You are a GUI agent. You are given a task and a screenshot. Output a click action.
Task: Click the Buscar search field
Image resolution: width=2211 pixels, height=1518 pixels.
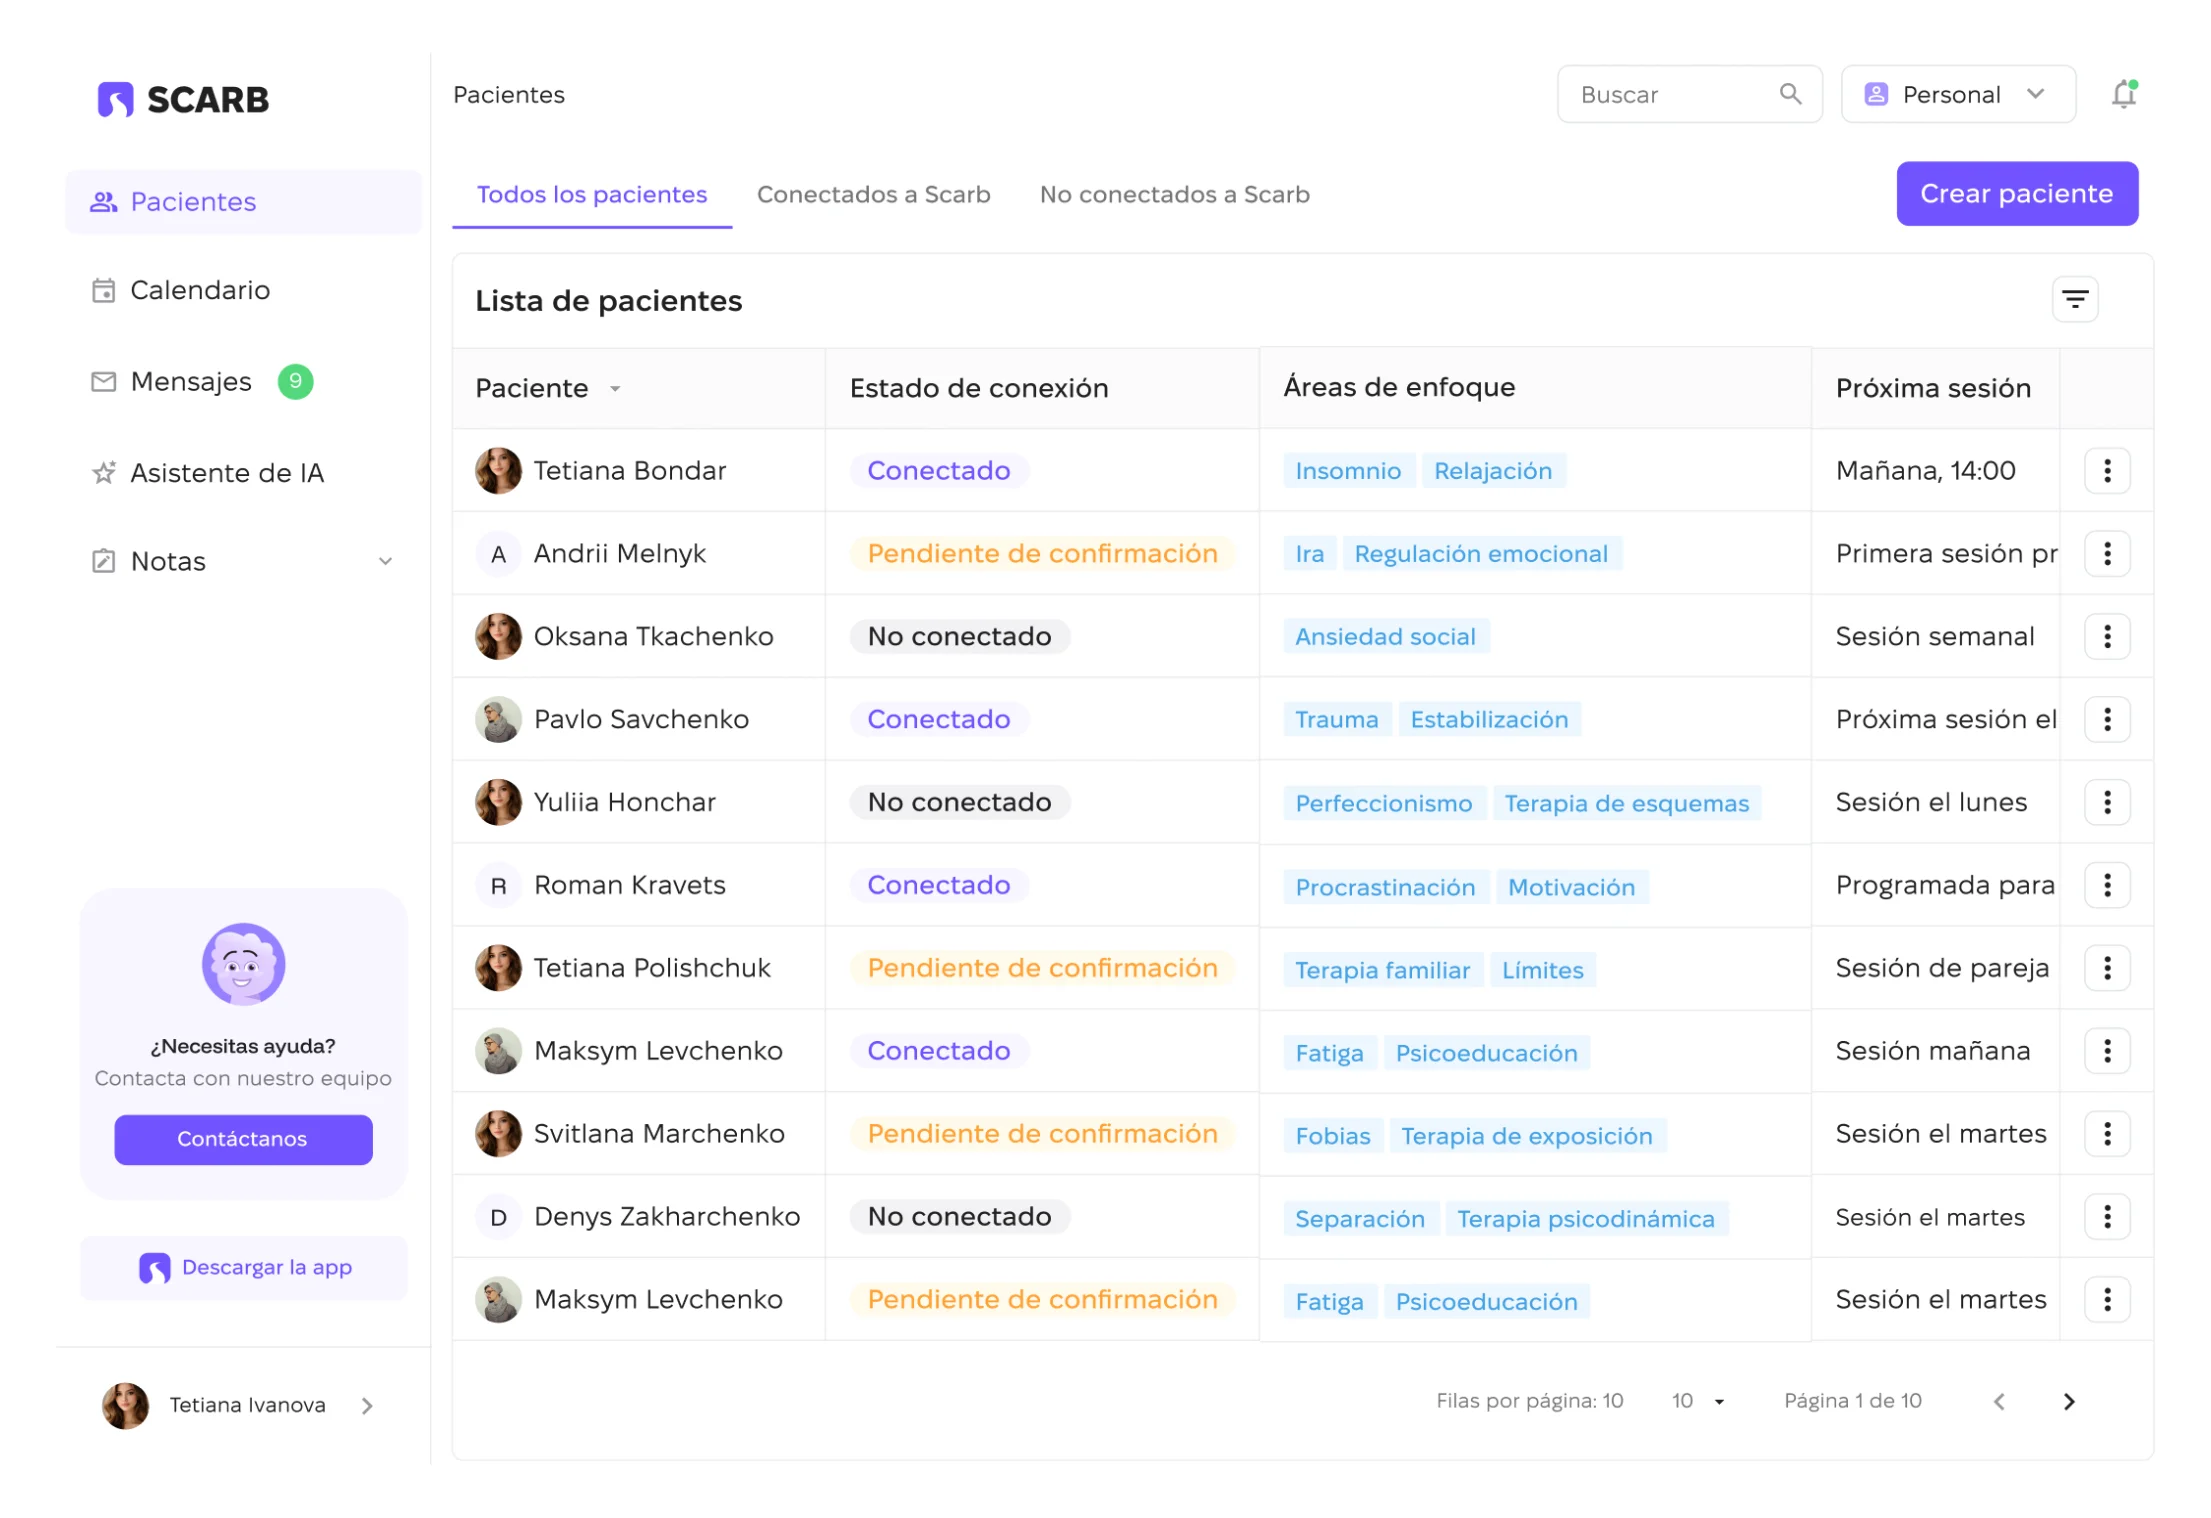coord(1689,94)
